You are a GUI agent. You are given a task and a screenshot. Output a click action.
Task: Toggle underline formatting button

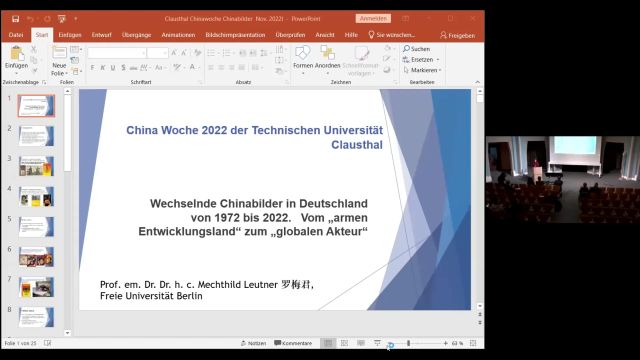coord(113,68)
